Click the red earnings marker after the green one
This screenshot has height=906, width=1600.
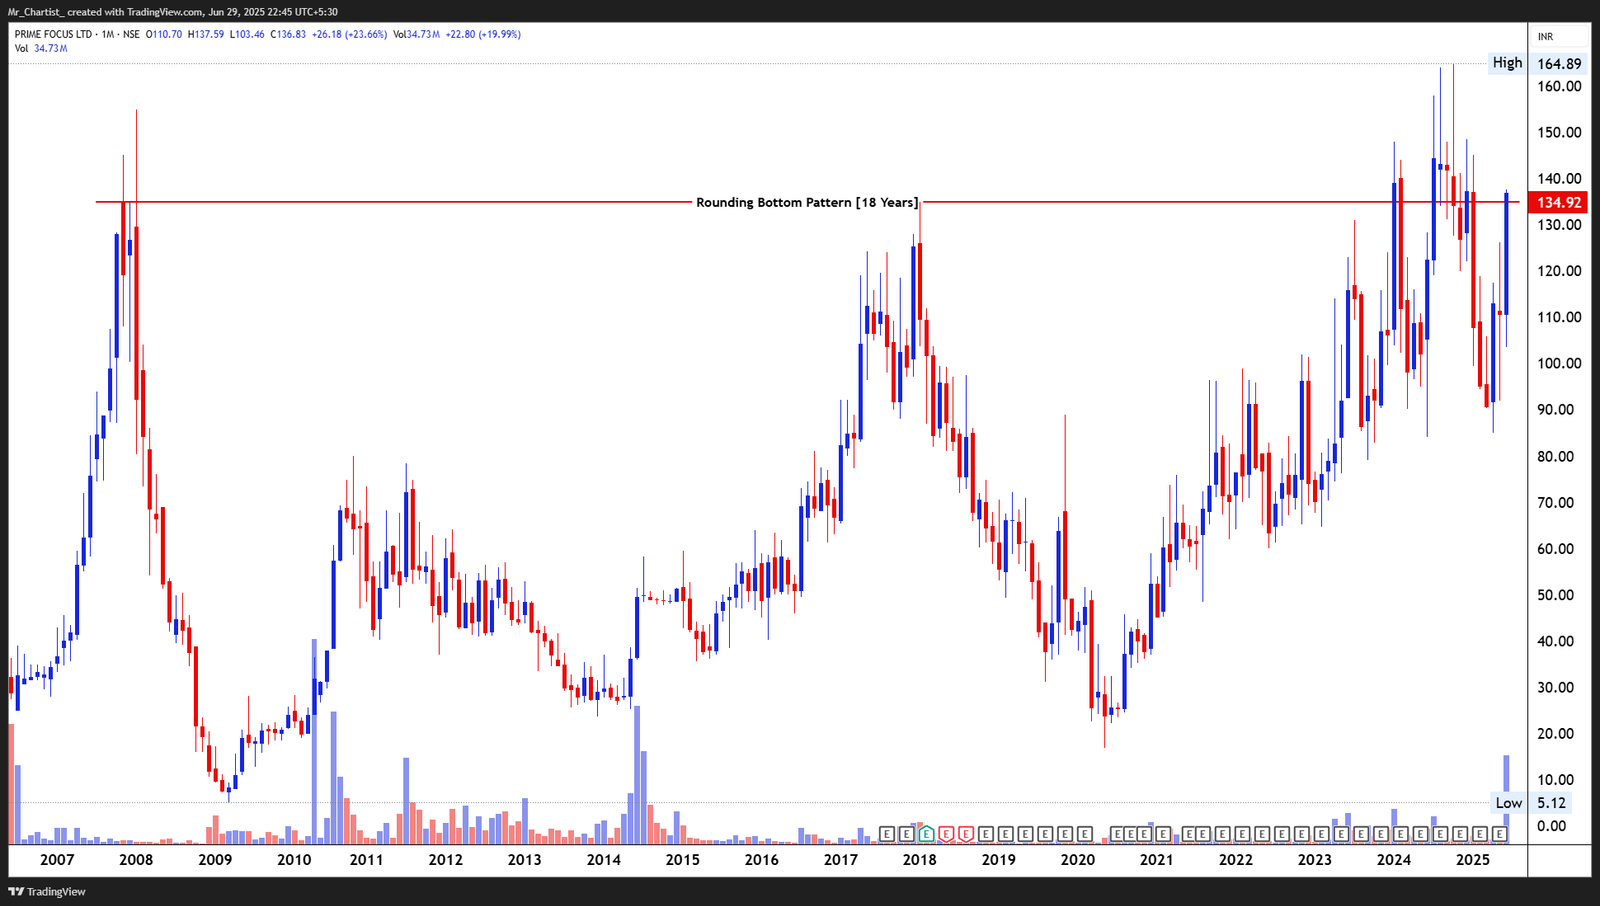click(x=946, y=833)
